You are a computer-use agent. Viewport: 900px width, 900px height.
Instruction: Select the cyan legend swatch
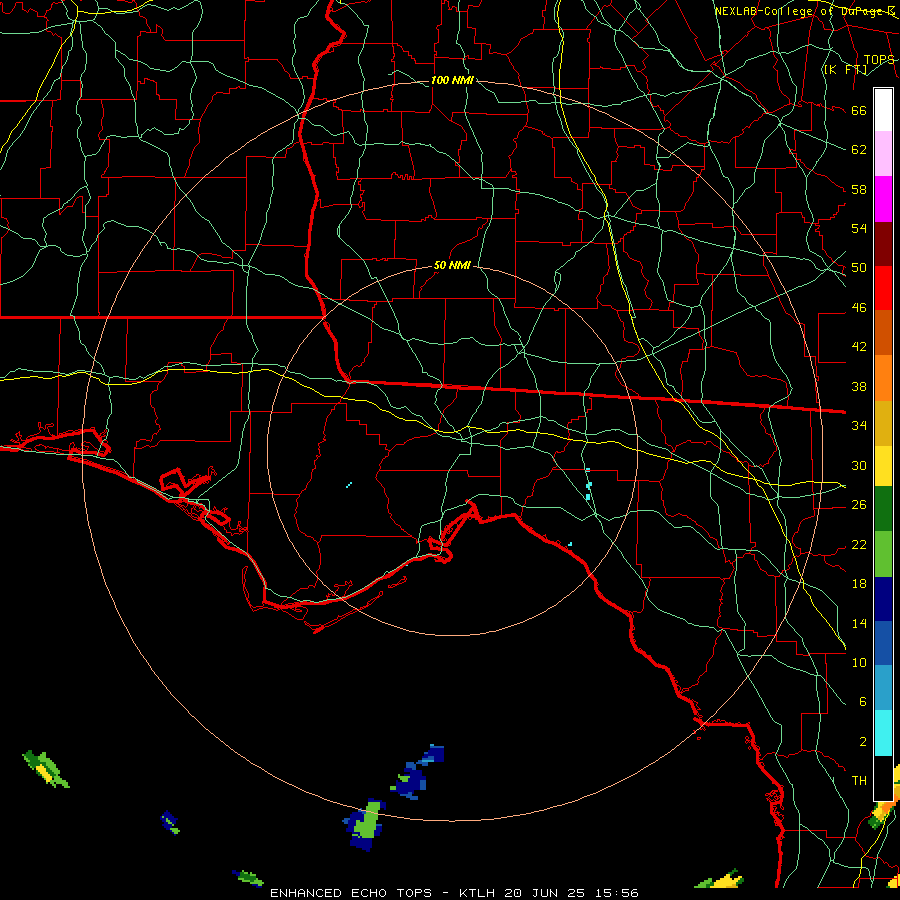click(x=883, y=733)
